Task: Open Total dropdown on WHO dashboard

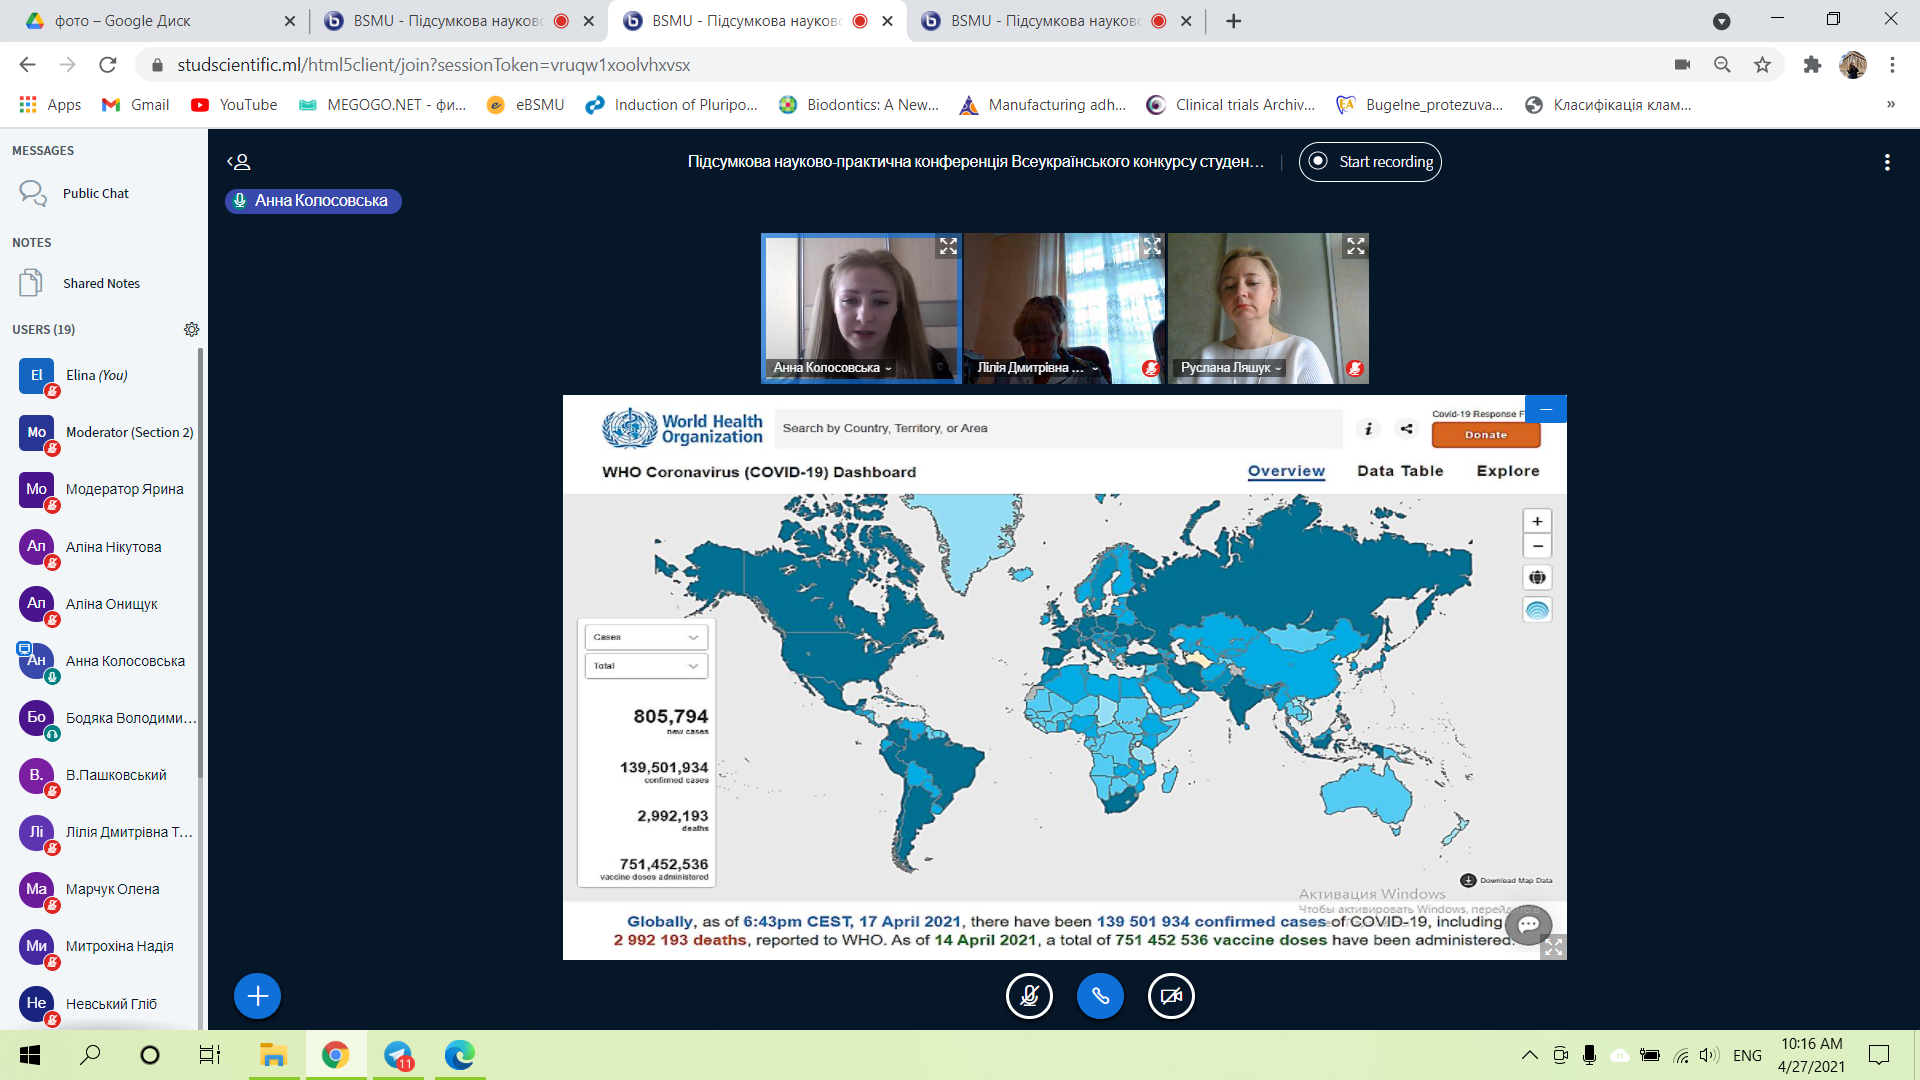Action: click(x=646, y=666)
